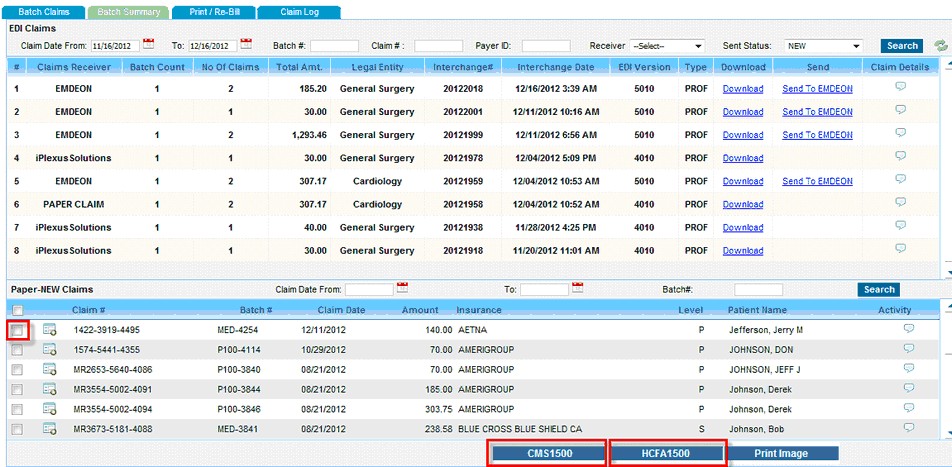Open claim document icon for 1574-5441-4355
The height and width of the screenshot is (467, 952).
tap(49, 350)
